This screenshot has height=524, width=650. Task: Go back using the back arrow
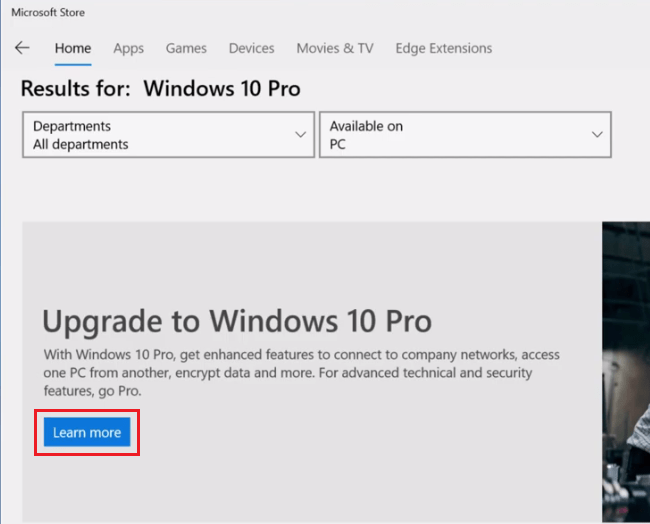coord(22,48)
